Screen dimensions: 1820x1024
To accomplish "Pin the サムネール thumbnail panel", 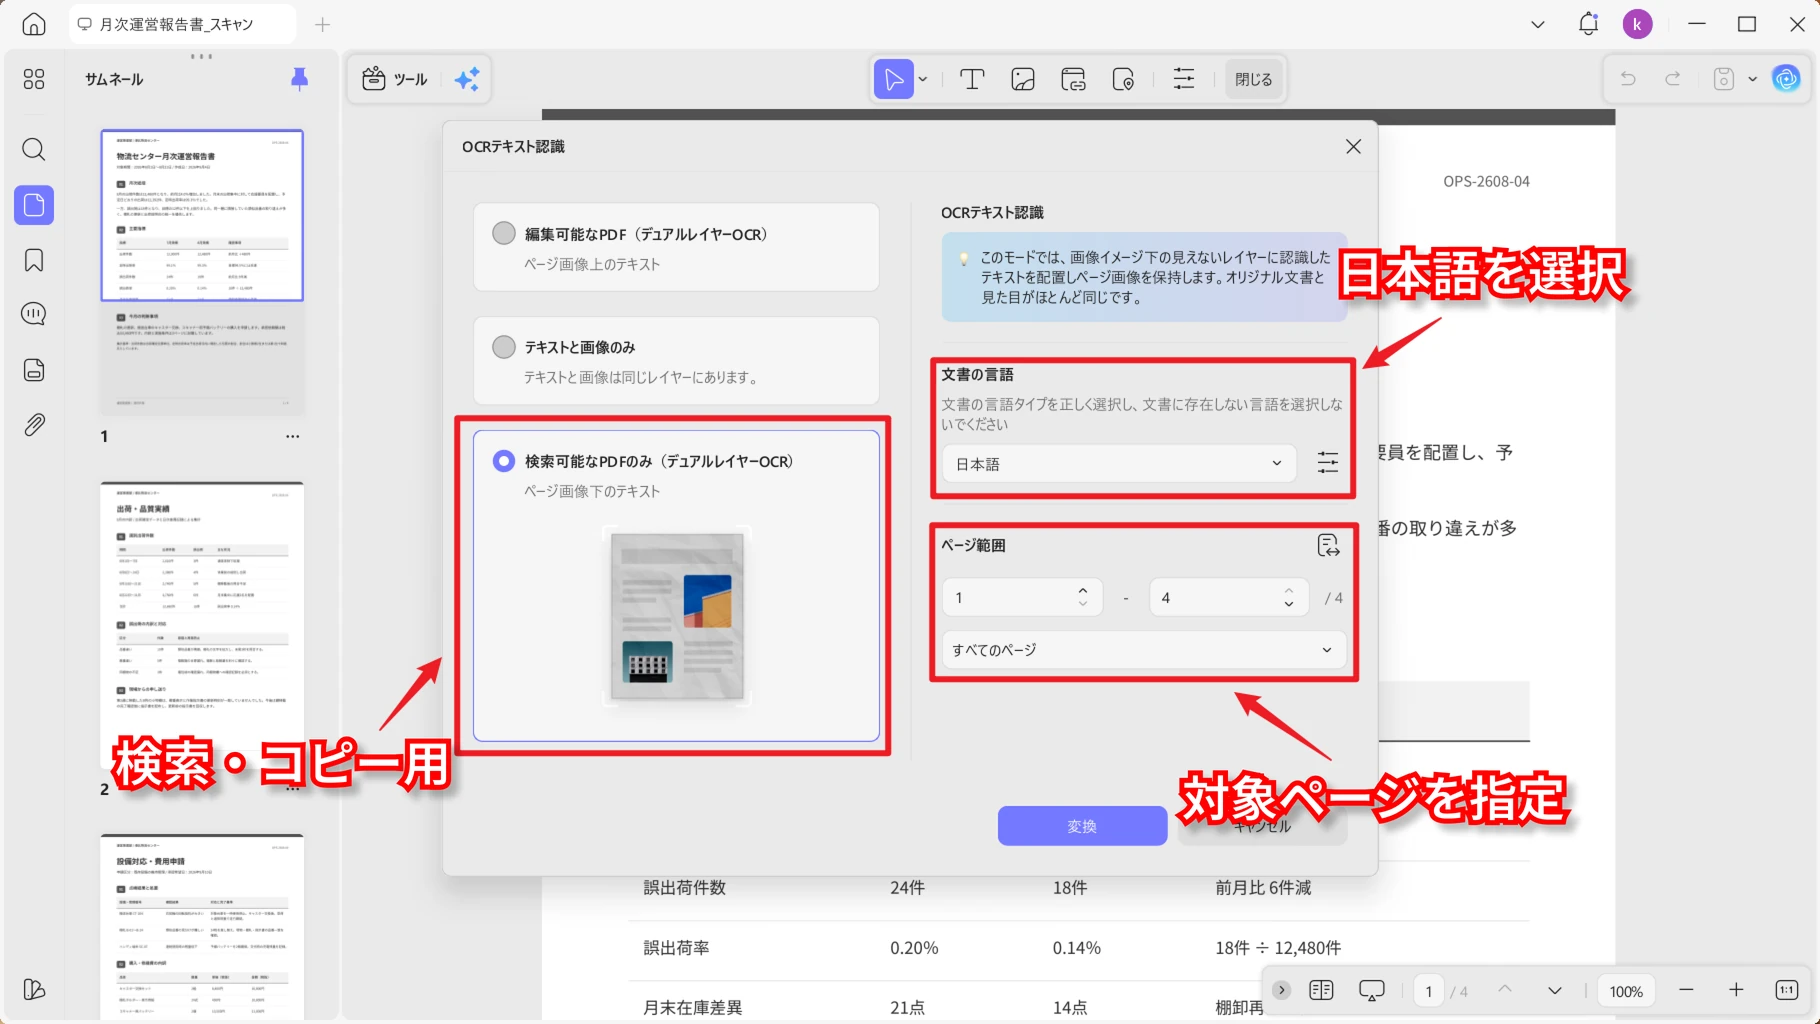I will pyautogui.click(x=299, y=79).
